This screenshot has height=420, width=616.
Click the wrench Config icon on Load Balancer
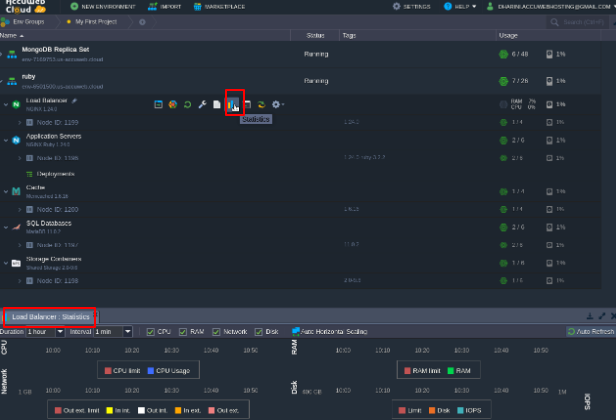point(202,104)
